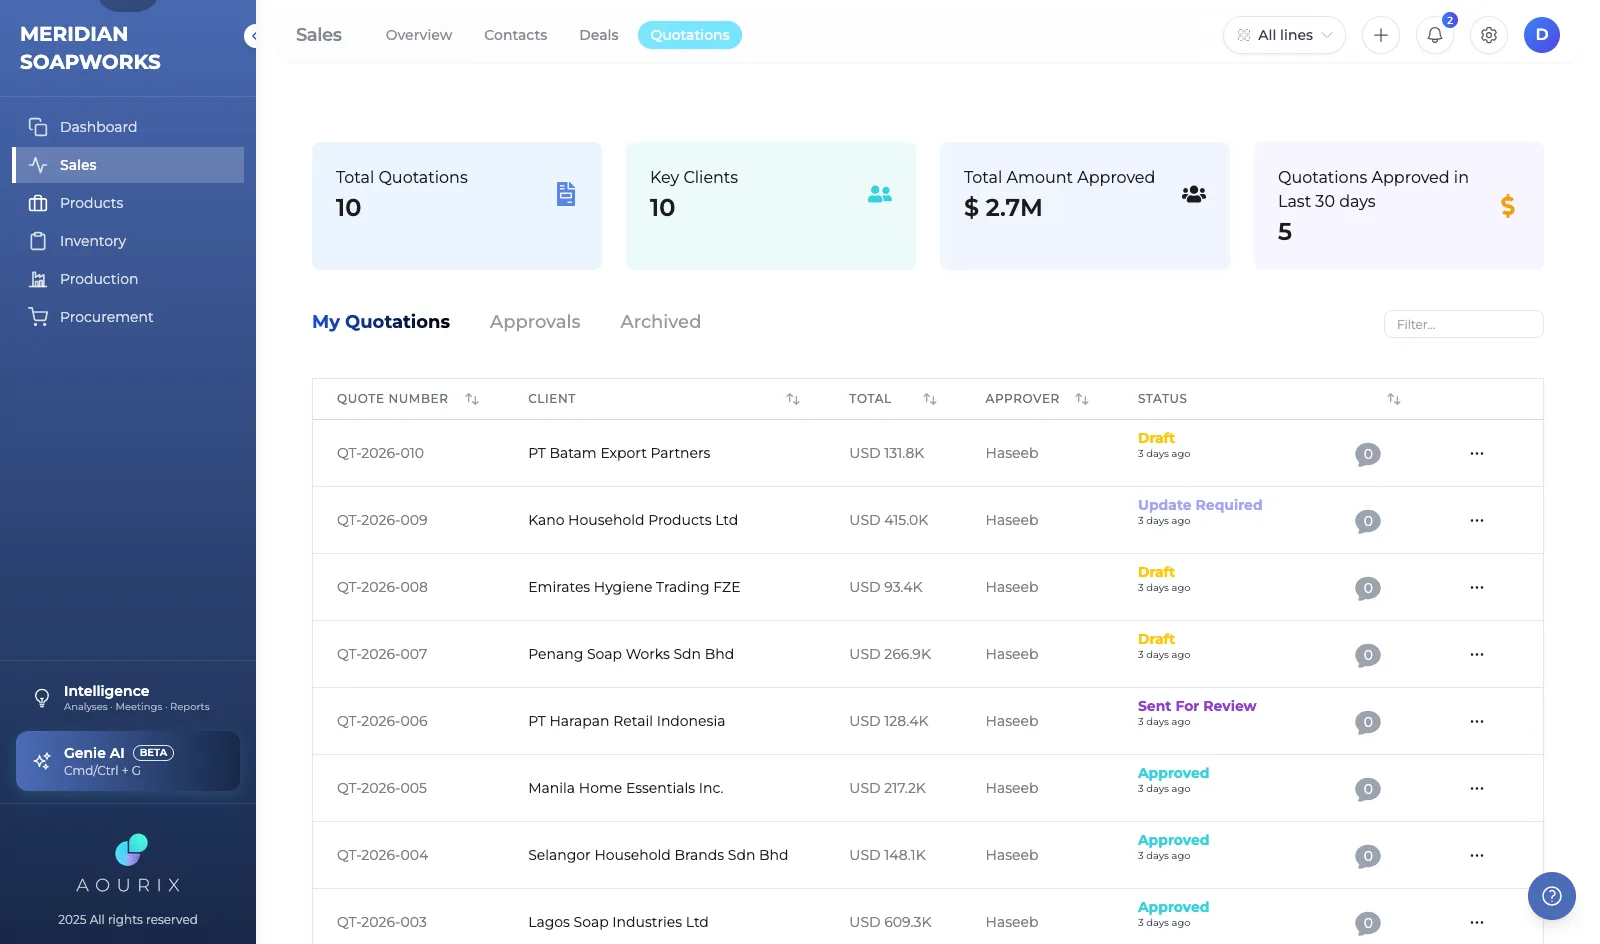Open more actions menu for QT-2026-005
The width and height of the screenshot is (1600, 944).
(x=1477, y=788)
